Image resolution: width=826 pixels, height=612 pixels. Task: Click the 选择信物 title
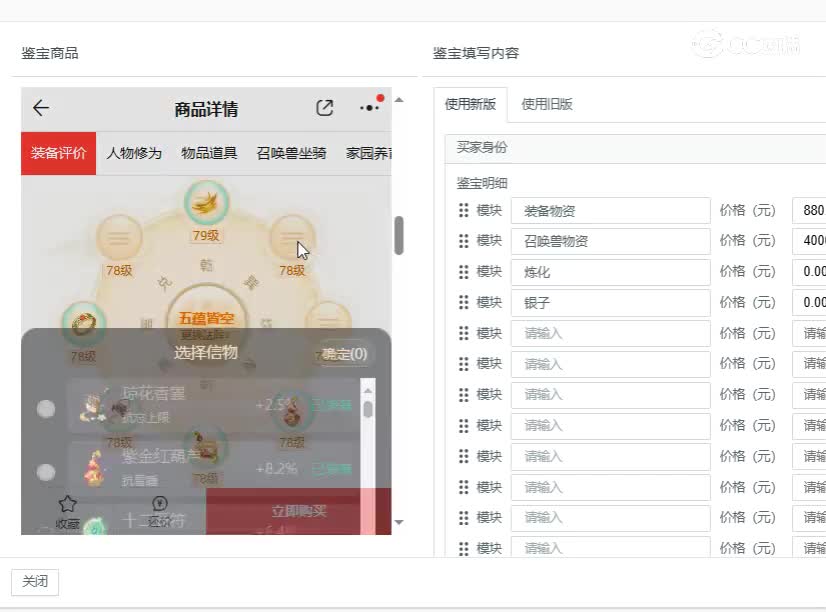[x=206, y=352]
